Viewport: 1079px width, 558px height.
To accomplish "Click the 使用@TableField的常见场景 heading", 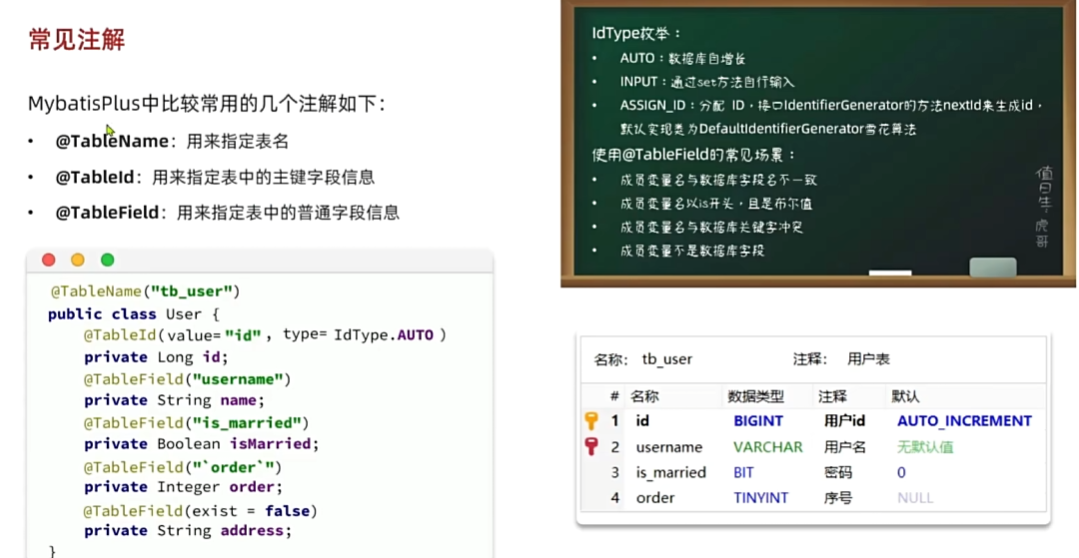I will click(x=694, y=155).
